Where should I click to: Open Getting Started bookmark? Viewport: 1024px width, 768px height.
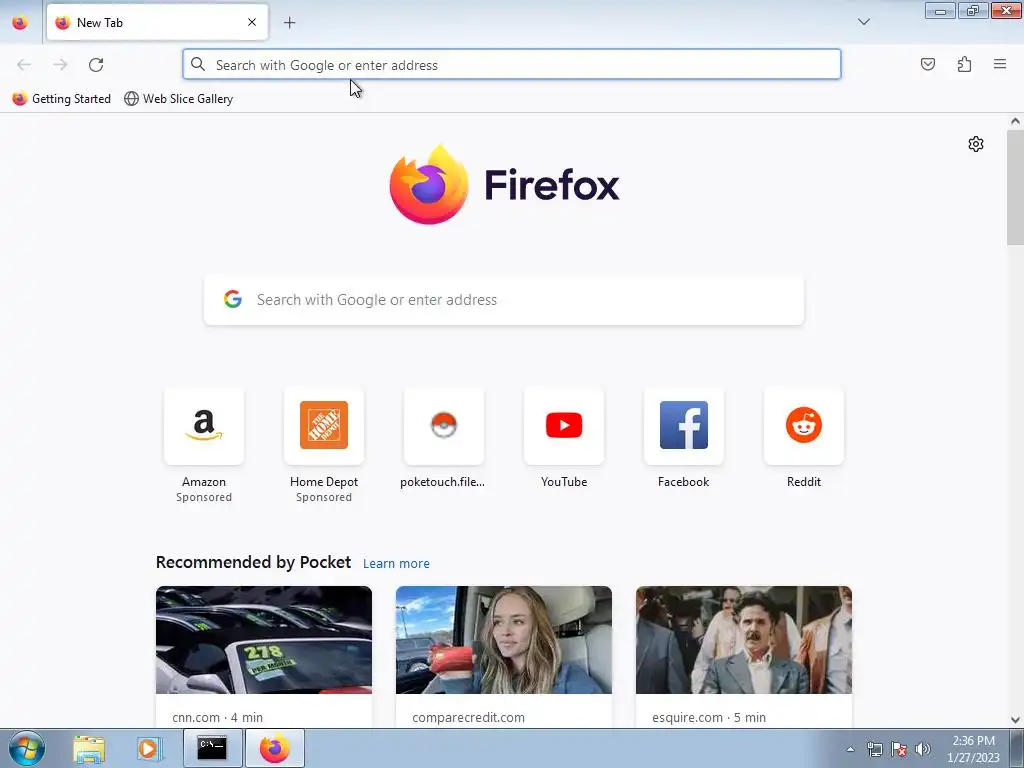(62, 99)
